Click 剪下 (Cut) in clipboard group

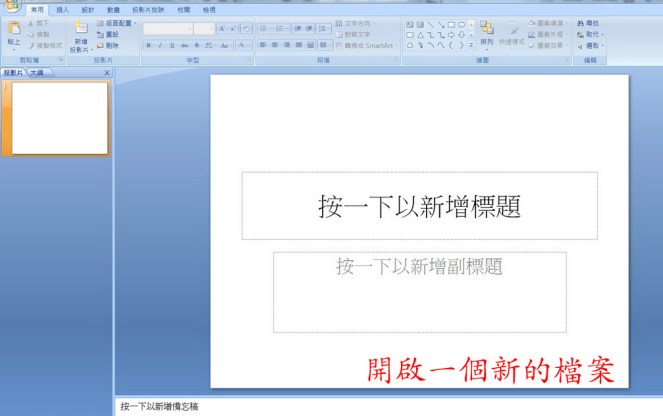[x=39, y=23]
